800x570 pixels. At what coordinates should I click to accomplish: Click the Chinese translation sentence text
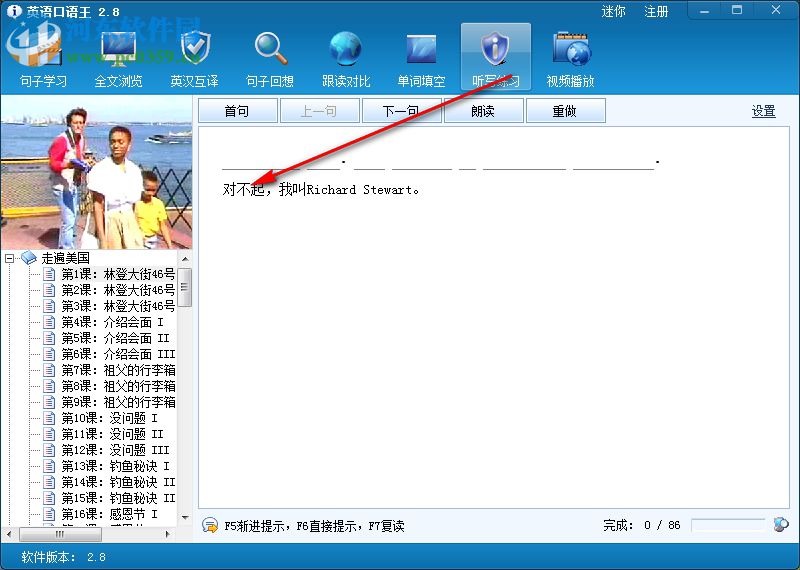(x=321, y=189)
